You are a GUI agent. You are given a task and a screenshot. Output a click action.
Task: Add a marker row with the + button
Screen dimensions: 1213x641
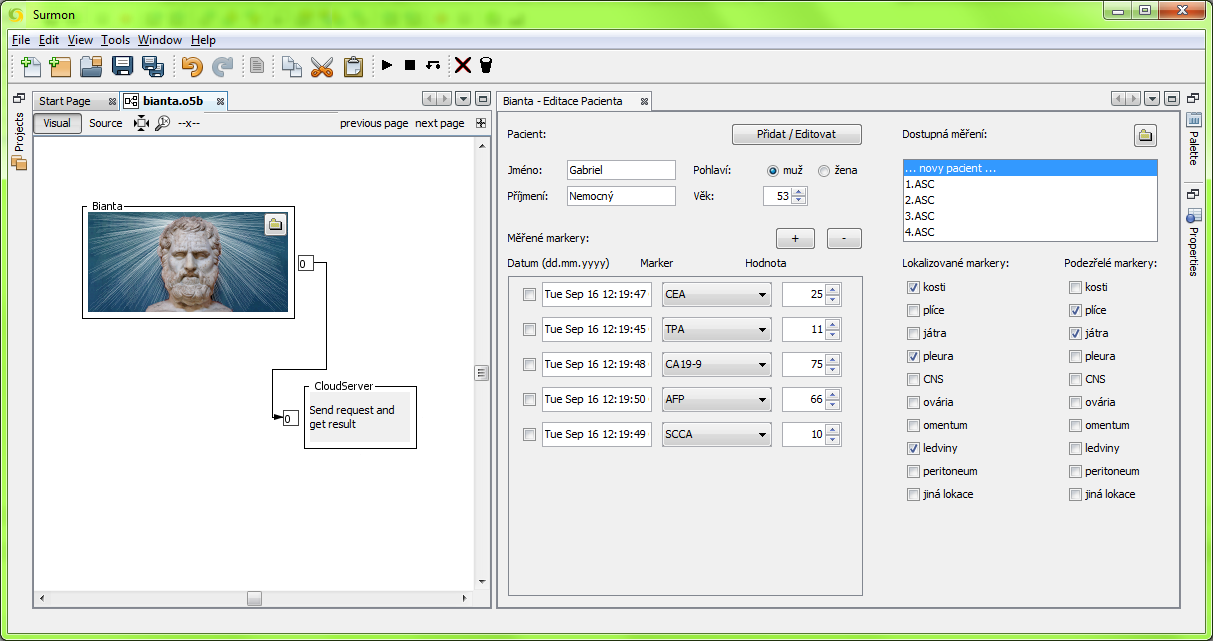(796, 239)
